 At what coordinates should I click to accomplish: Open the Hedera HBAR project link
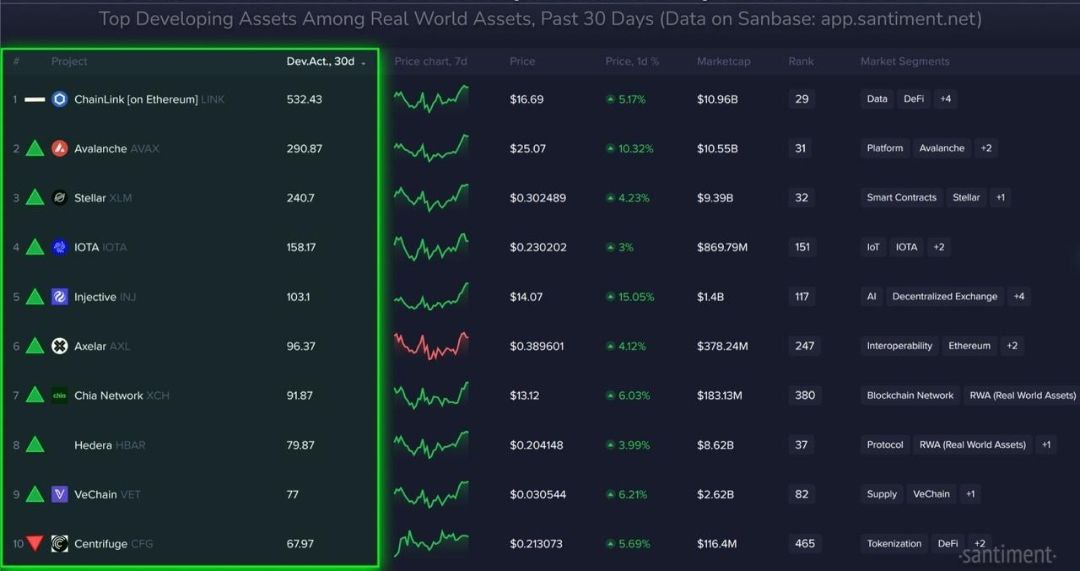[x=110, y=445]
